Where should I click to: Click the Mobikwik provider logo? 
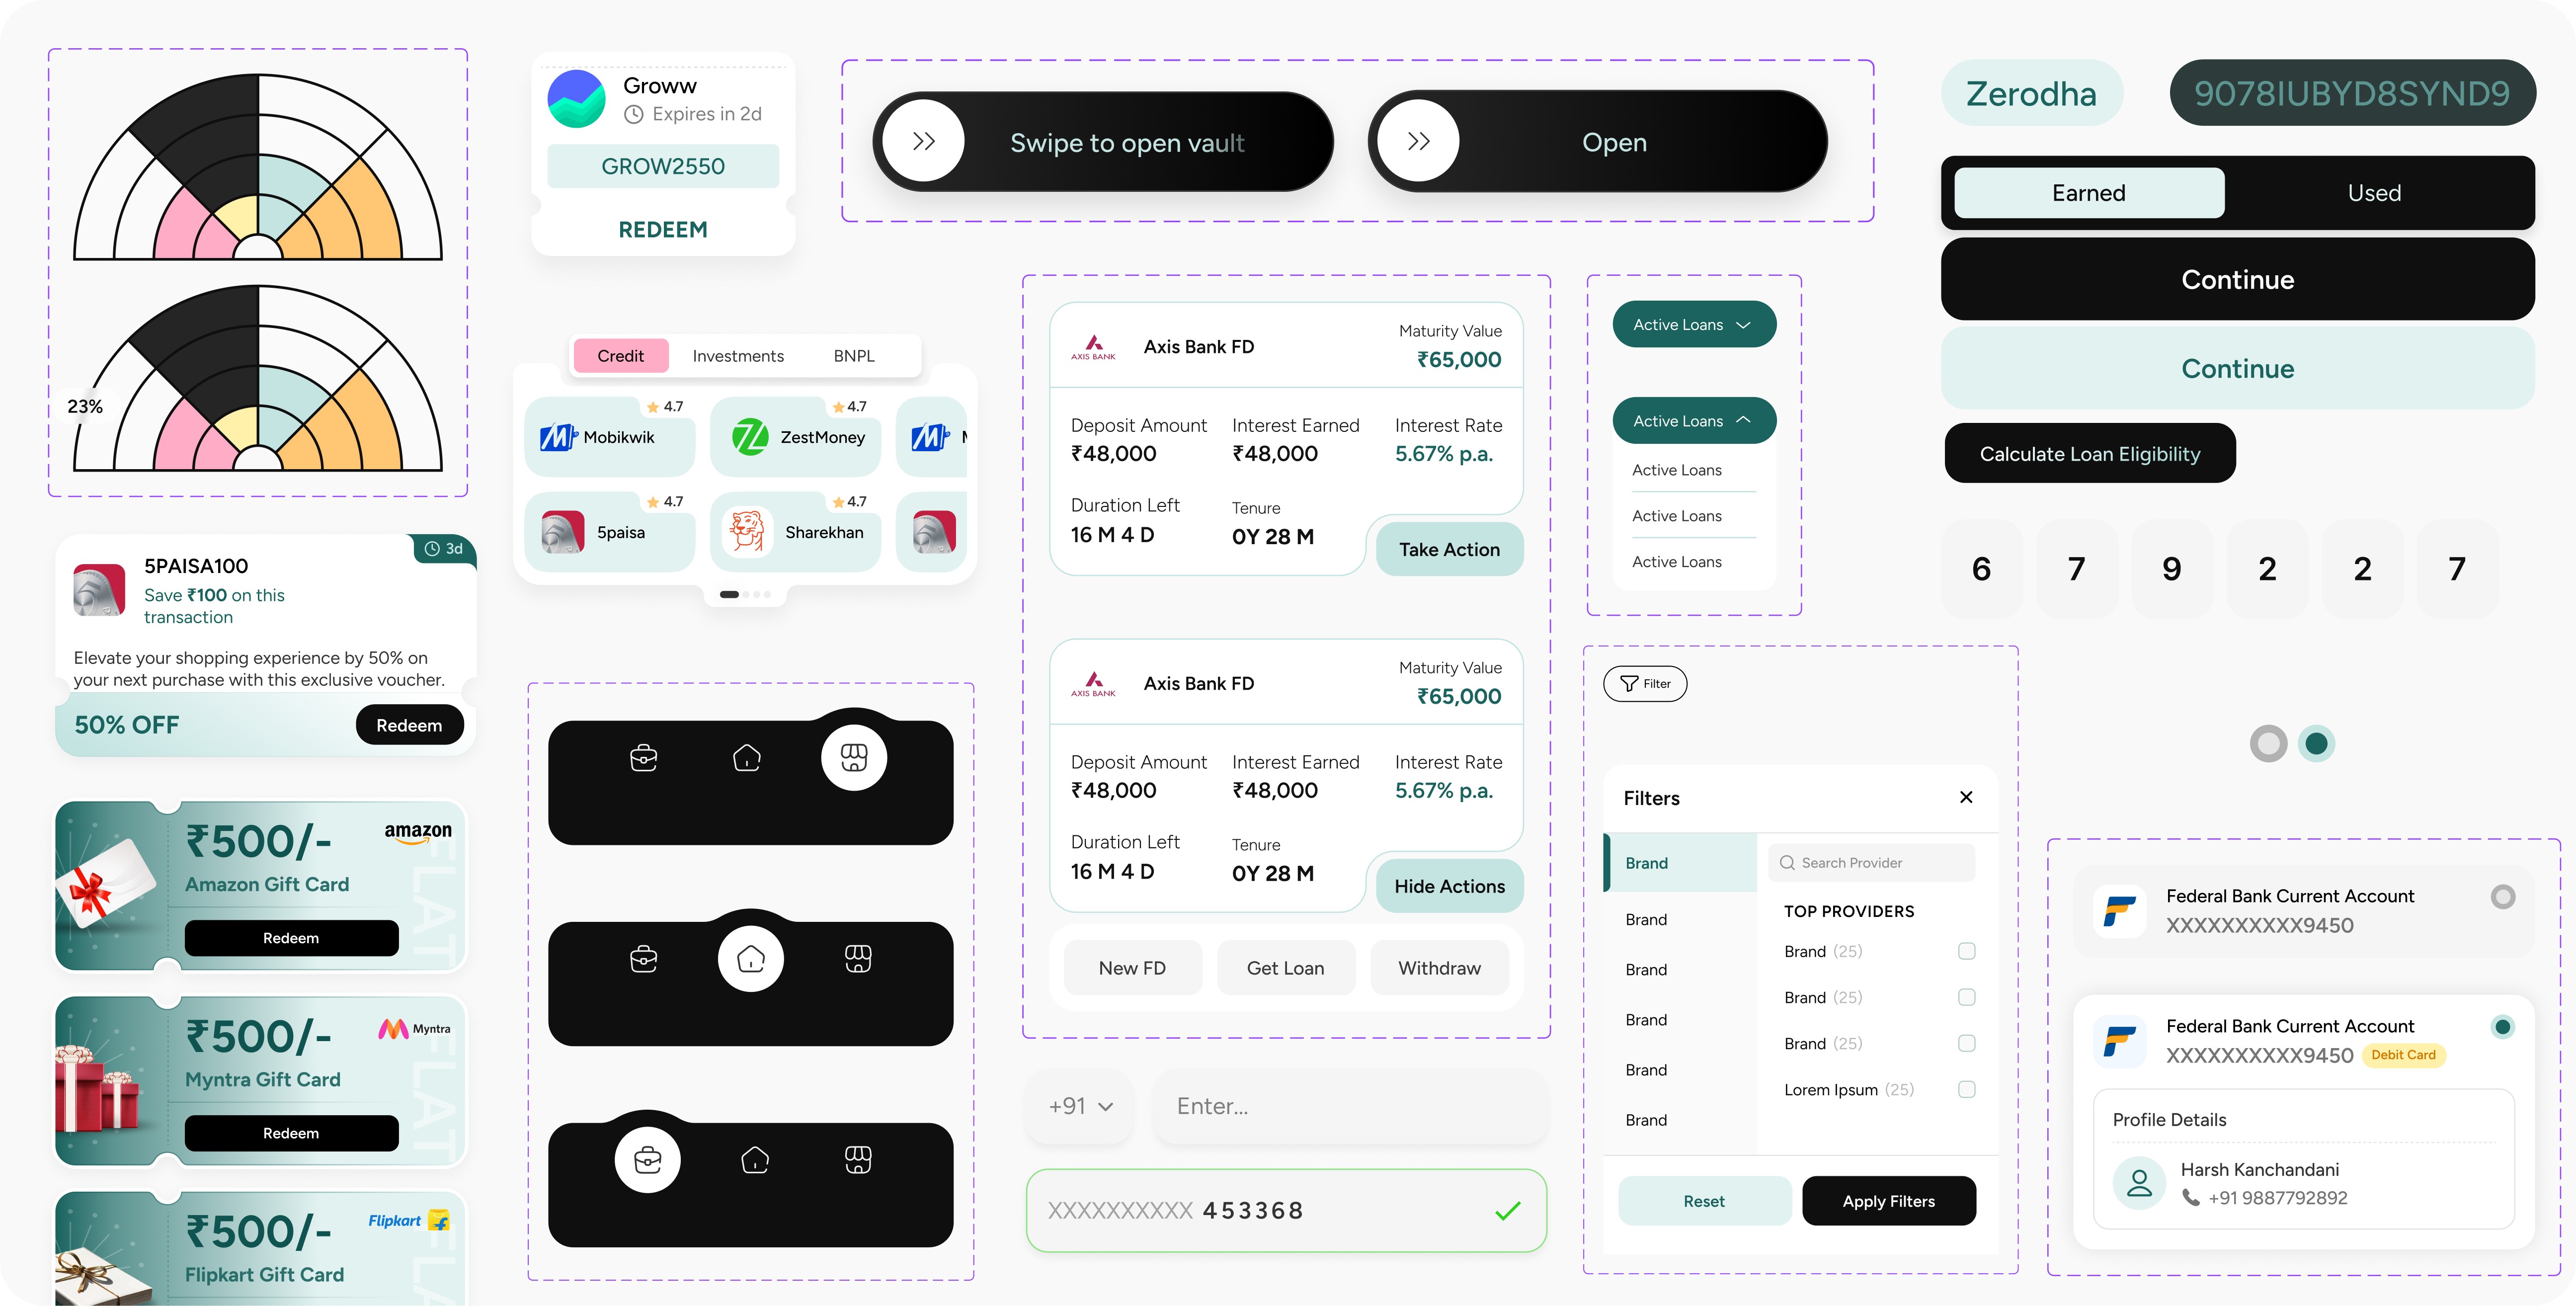click(557, 437)
